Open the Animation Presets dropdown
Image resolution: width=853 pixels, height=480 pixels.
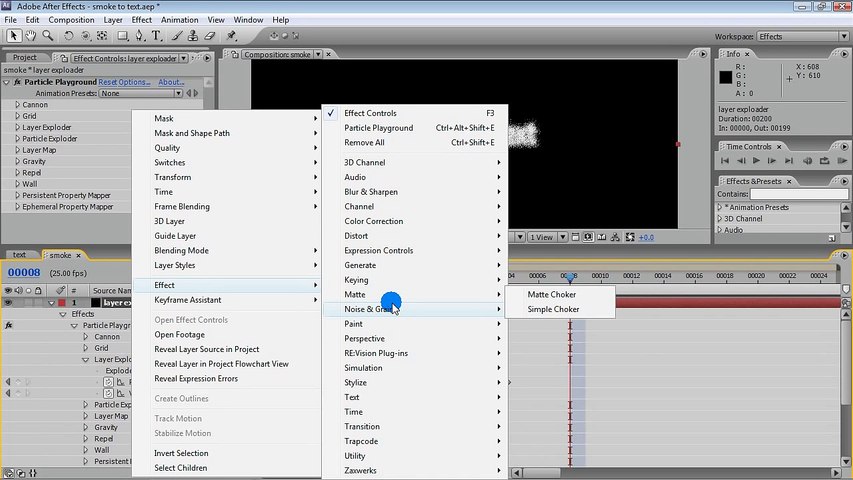tap(141, 94)
